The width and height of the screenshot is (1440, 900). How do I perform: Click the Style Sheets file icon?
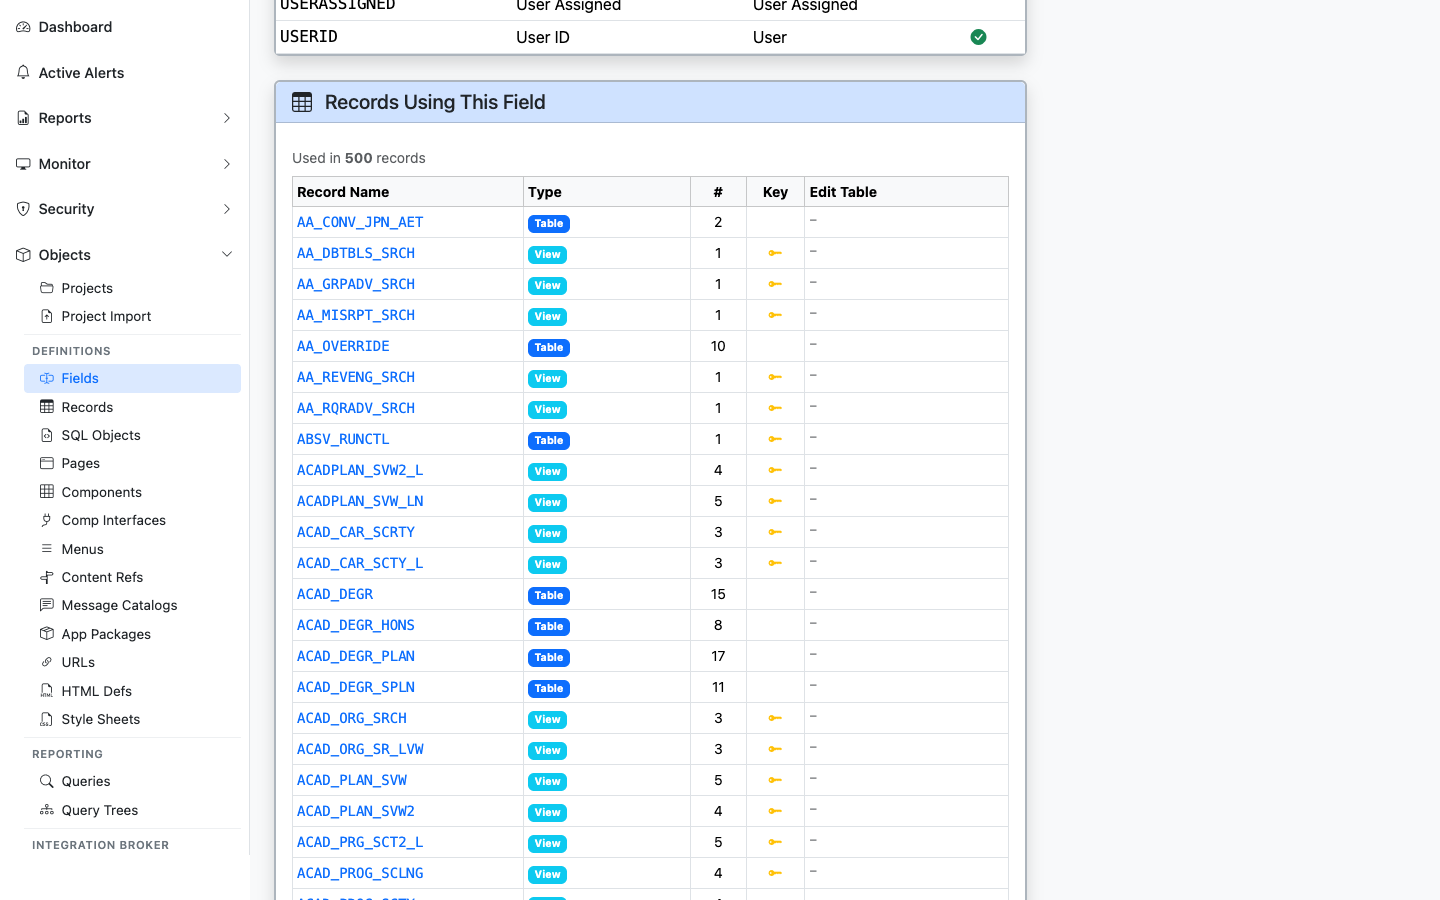[x=47, y=719]
